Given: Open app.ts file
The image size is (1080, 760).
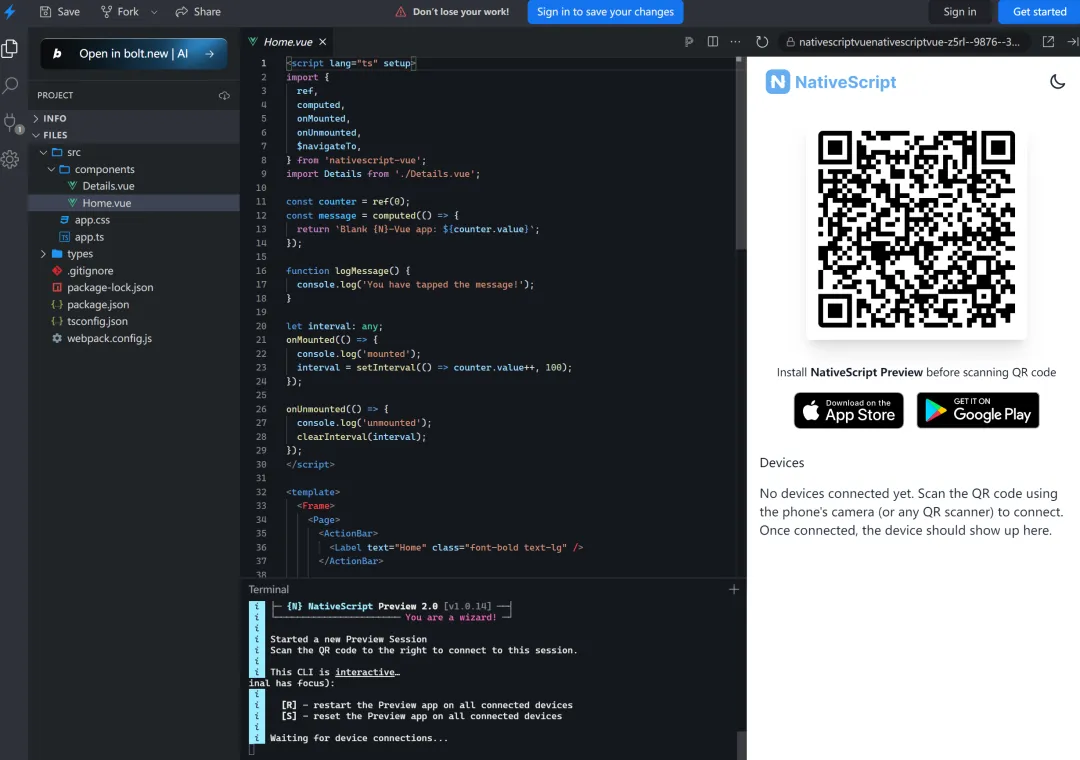Looking at the screenshot, I should click(134, 237).
